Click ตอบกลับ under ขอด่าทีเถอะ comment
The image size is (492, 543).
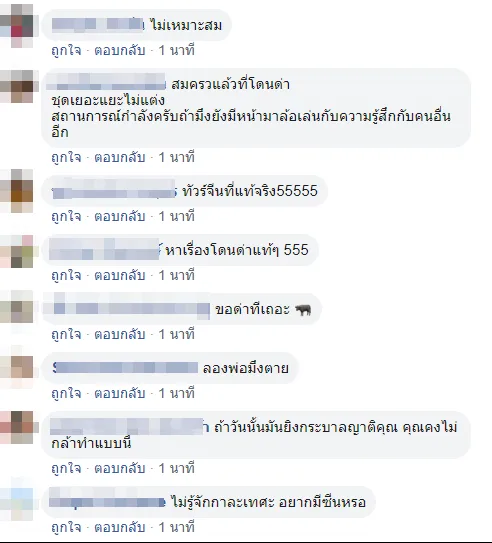tap(120, 335)
